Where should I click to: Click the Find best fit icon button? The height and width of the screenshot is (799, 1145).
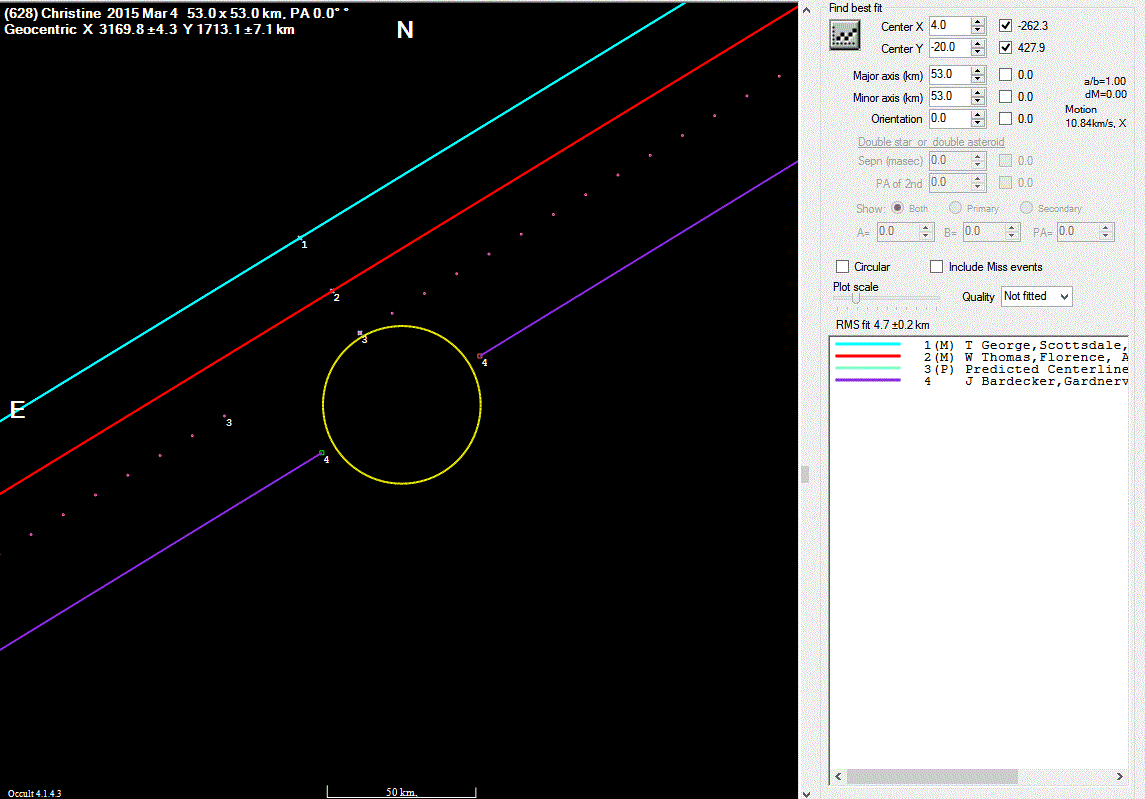pos(846,35)
